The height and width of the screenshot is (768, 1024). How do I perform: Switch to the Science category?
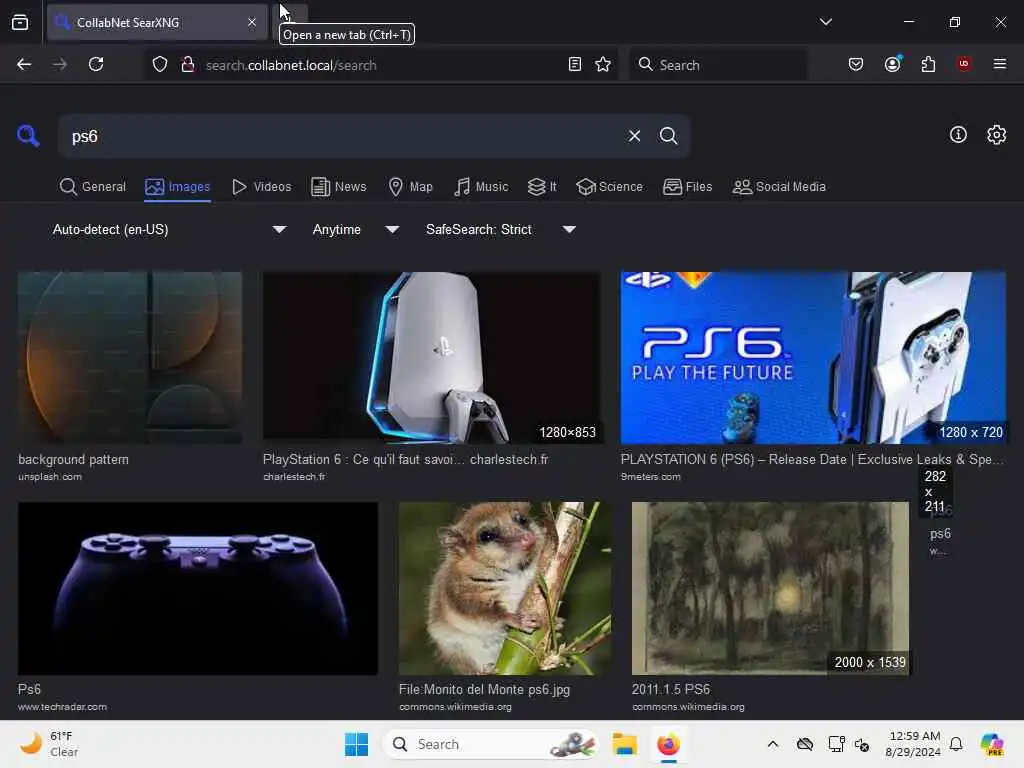point(609,187)
